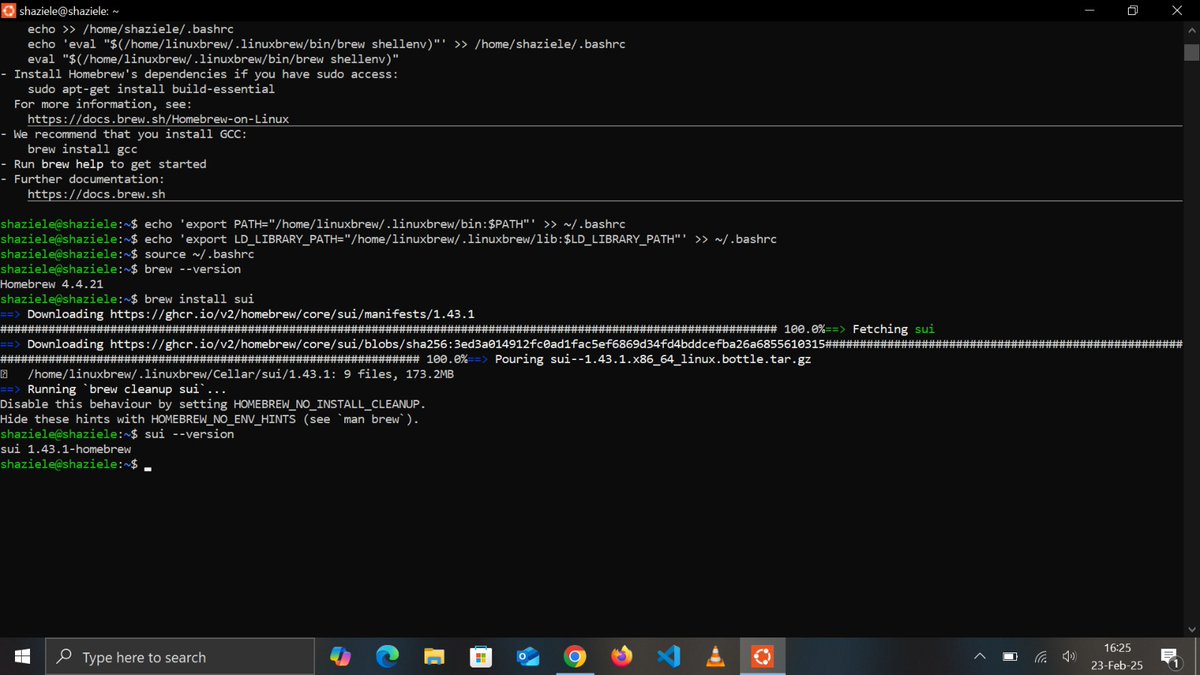Click the 'Fetching sui' text
Screen dimensions: 1200x675
[893, 329]
